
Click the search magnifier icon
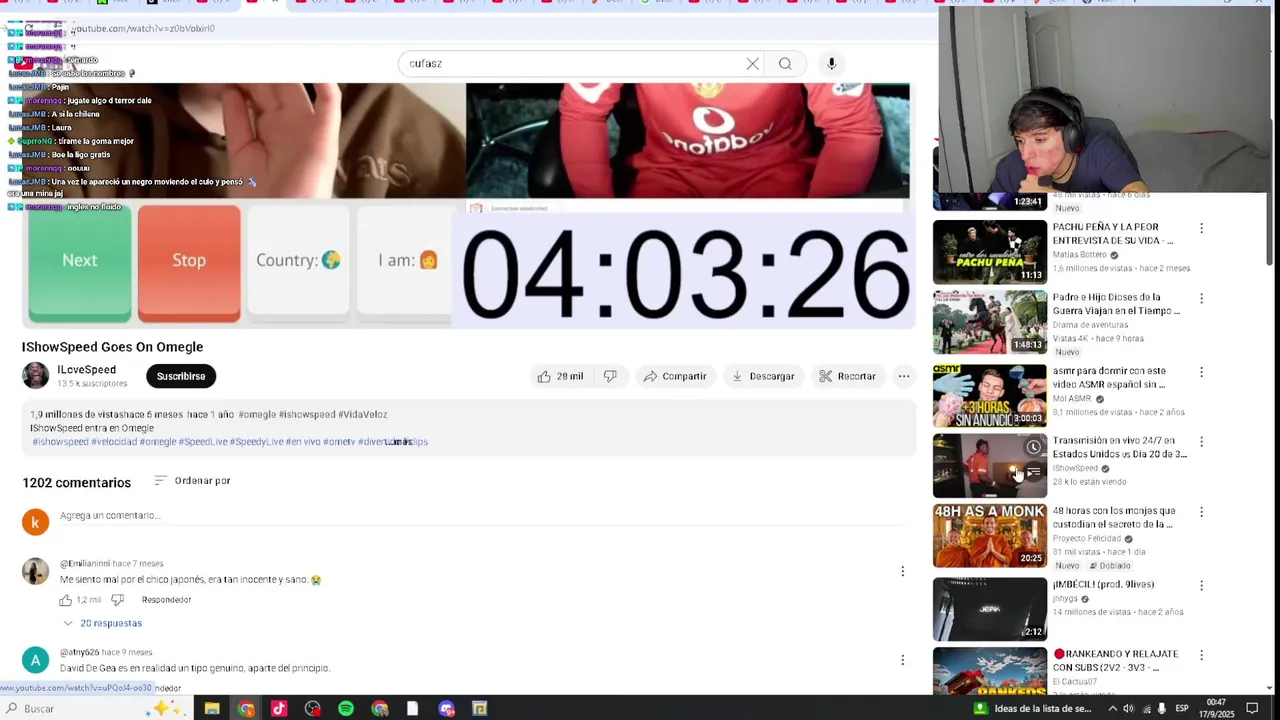point(785,64)
